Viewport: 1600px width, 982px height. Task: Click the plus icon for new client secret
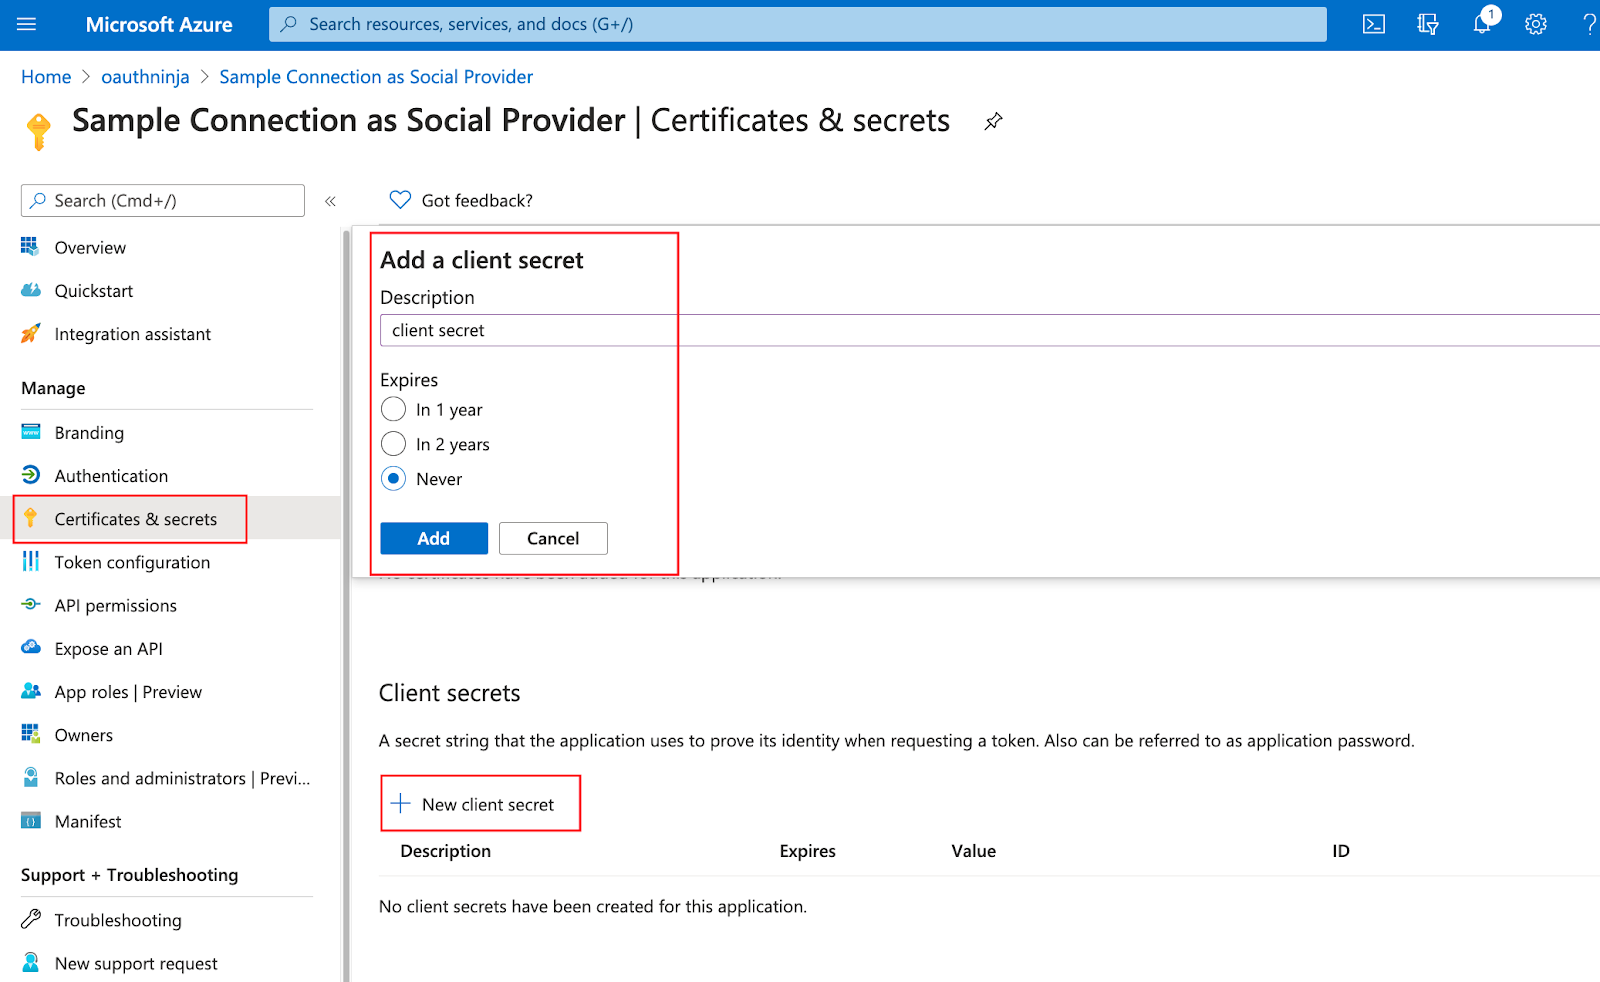pos(401,803)
